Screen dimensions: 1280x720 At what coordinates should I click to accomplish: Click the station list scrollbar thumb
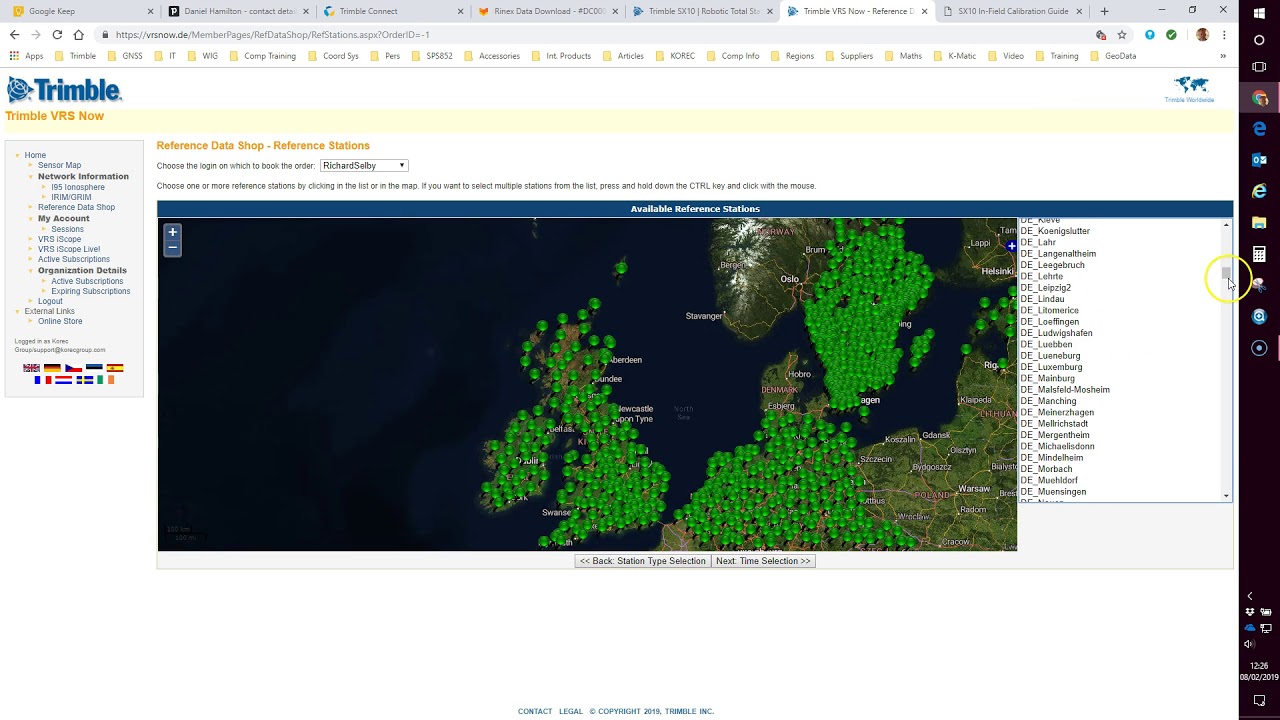(1226, 274)
